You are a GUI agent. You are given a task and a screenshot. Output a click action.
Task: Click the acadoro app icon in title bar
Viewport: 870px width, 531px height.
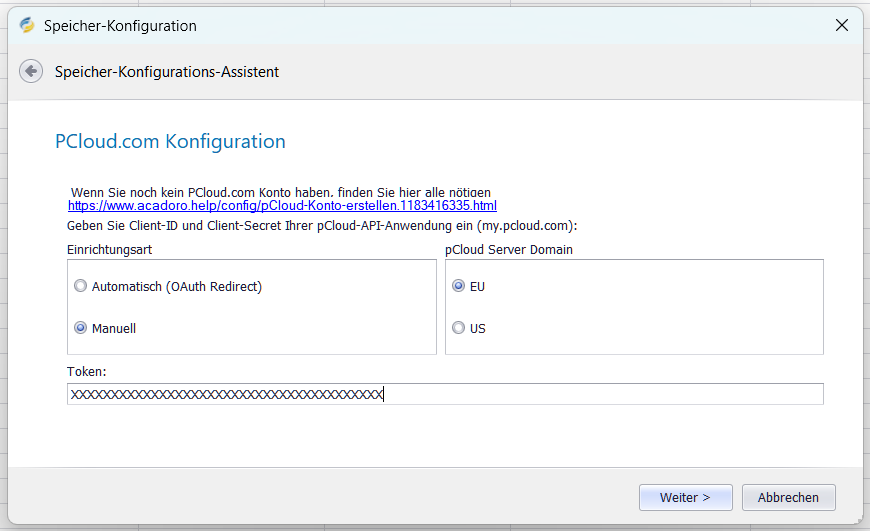pos(27,25)
